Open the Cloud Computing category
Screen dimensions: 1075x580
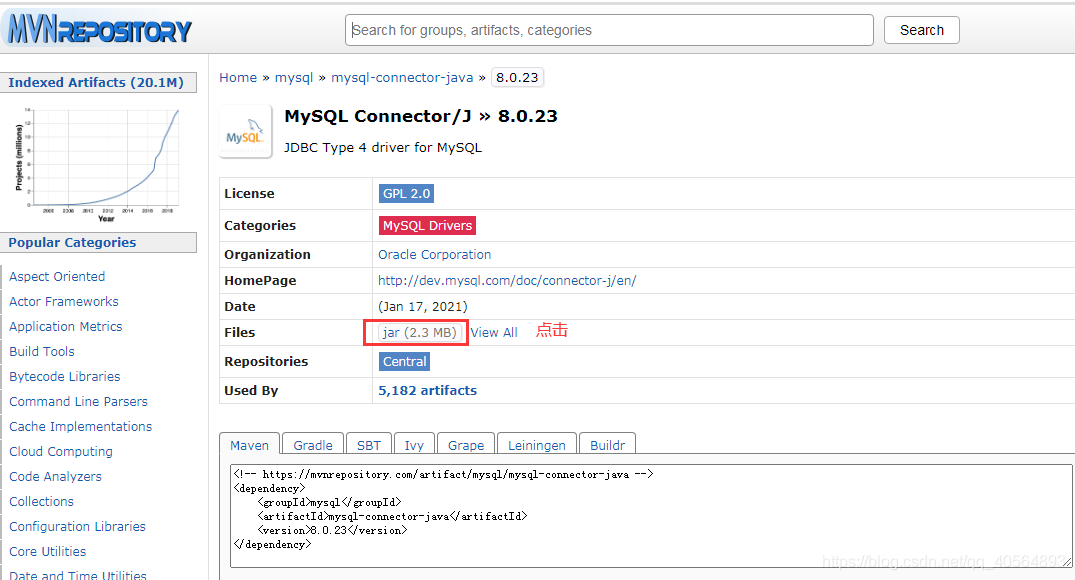coord(61,452)
